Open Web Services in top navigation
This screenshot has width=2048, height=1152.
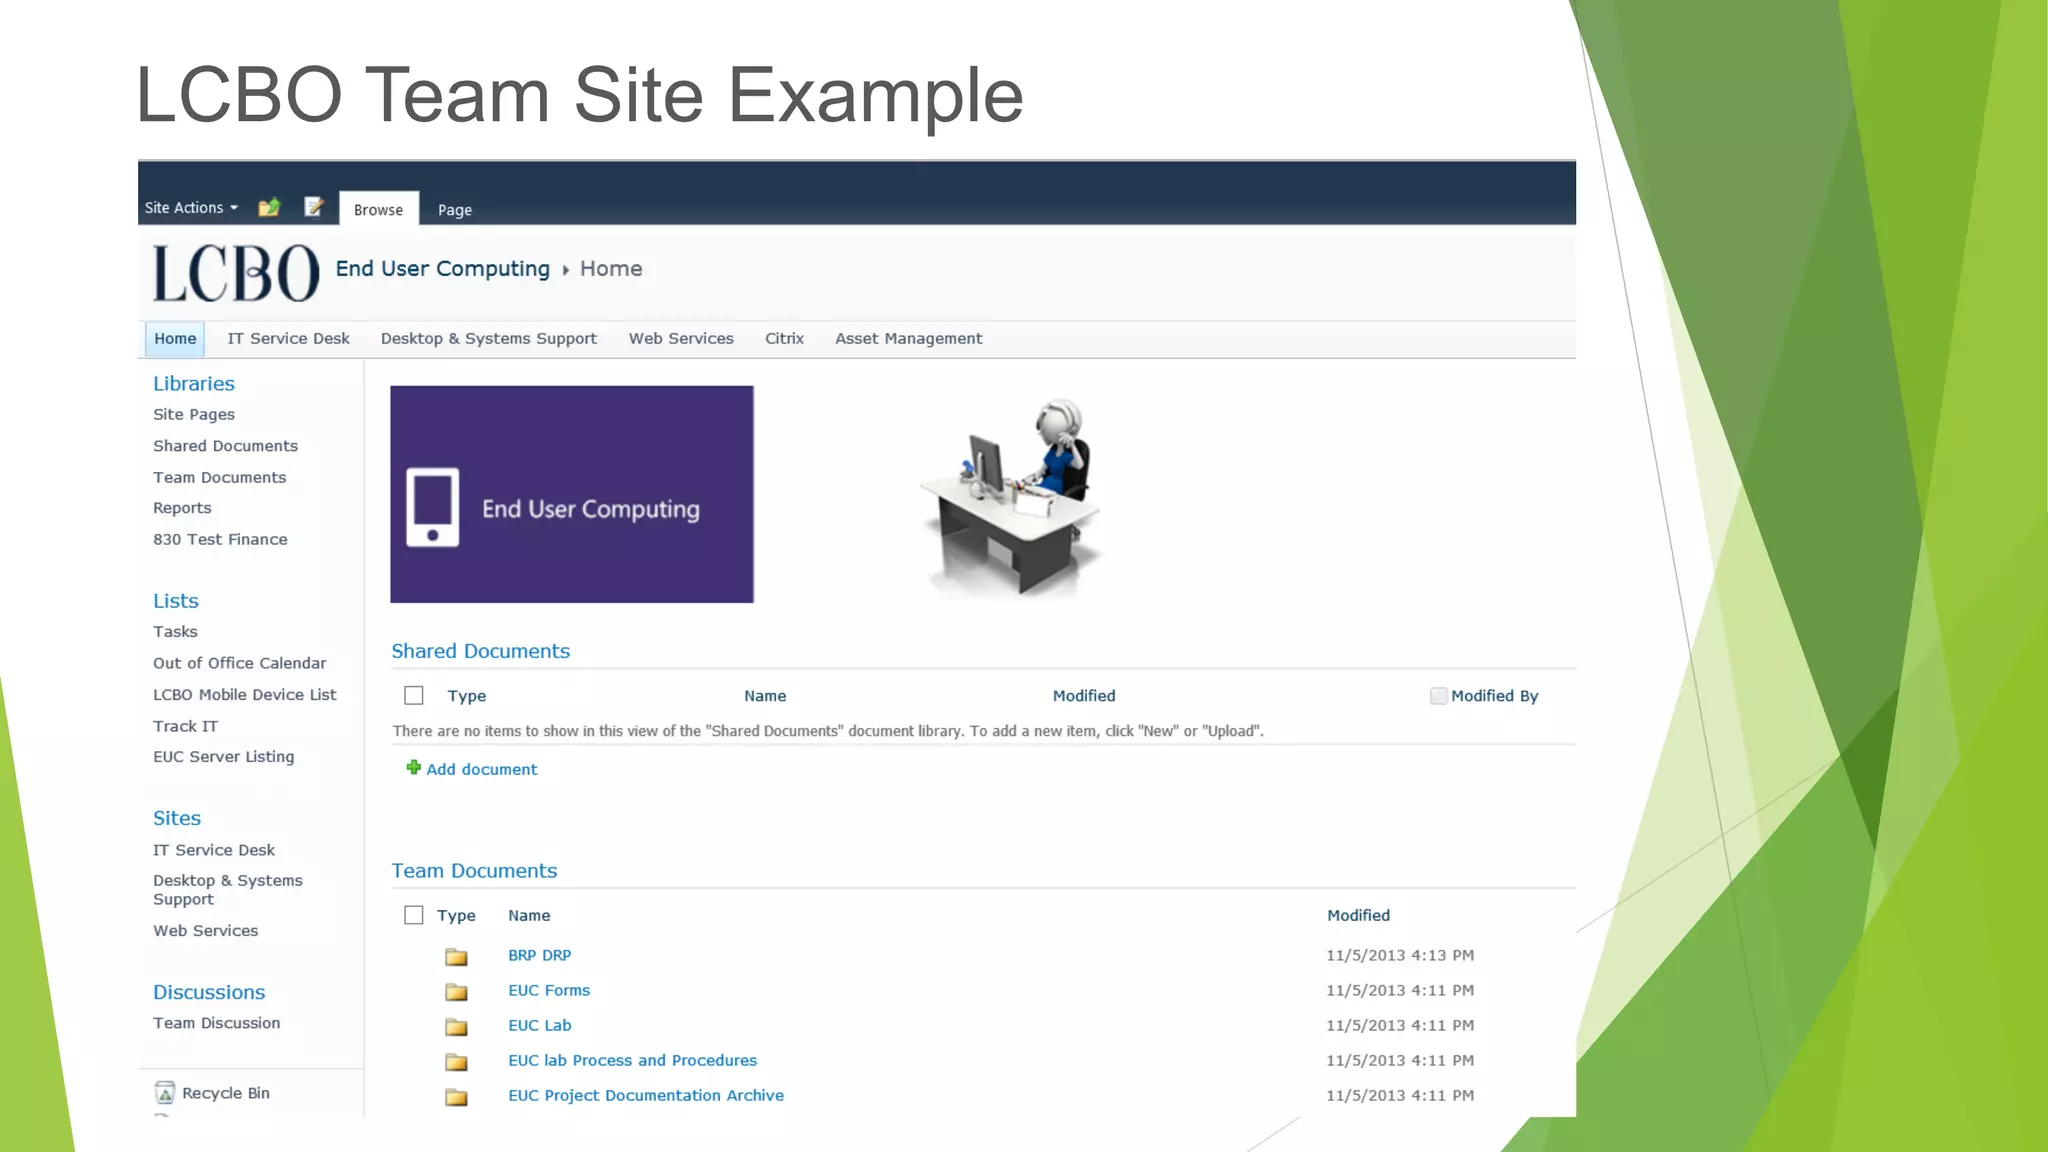point(681,339)
